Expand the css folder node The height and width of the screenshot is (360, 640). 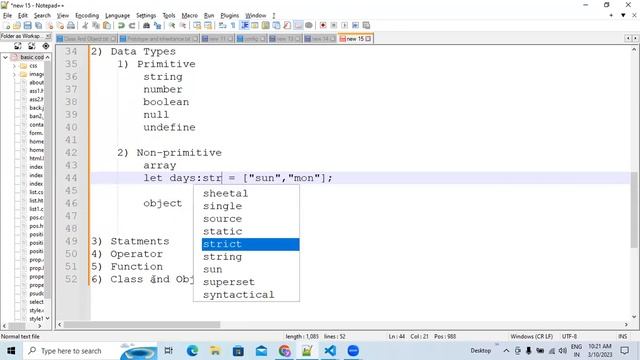[14, 66]
